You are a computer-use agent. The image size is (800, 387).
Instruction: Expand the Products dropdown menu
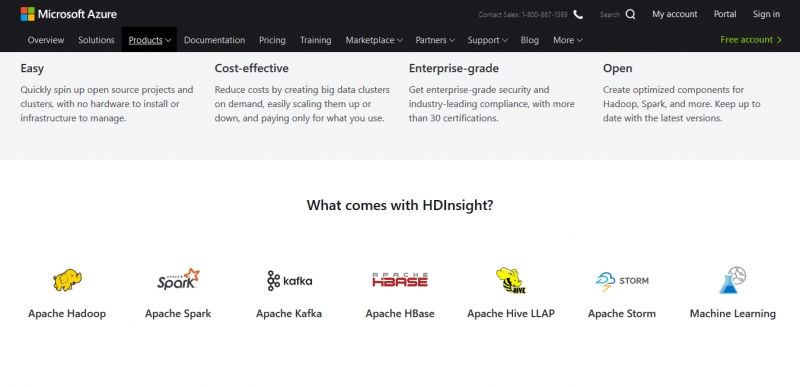pos(149,40)
